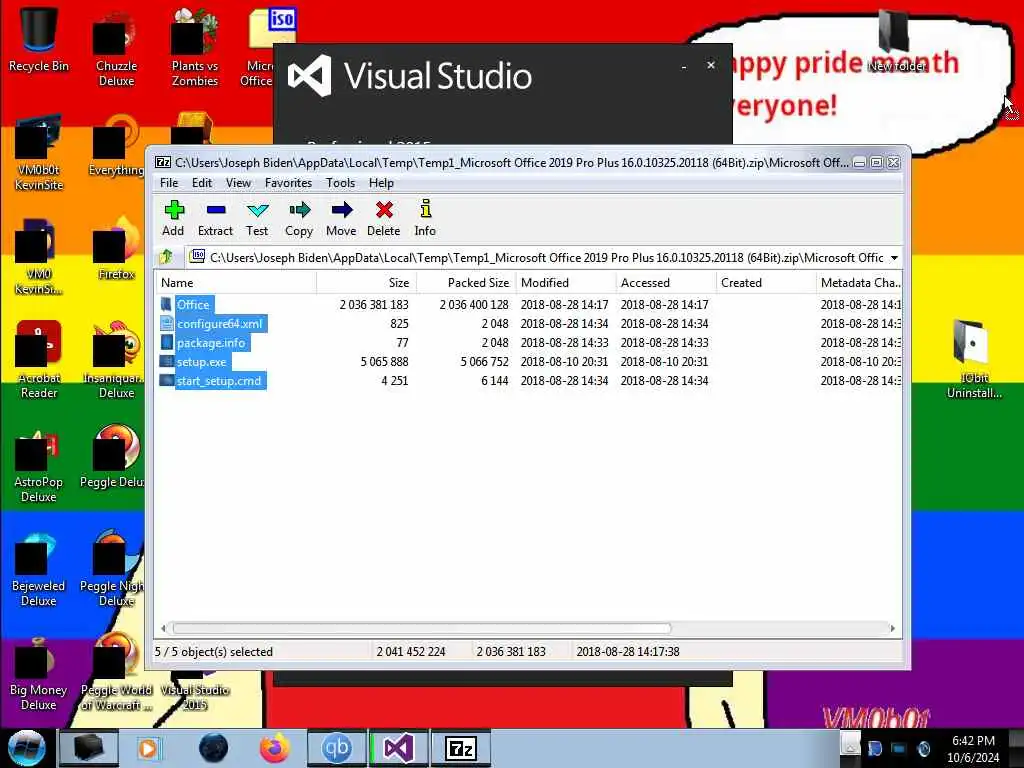Click the red Delete toolbar icon
Viewport: 1024px width, 768px height.
point(384,218)
